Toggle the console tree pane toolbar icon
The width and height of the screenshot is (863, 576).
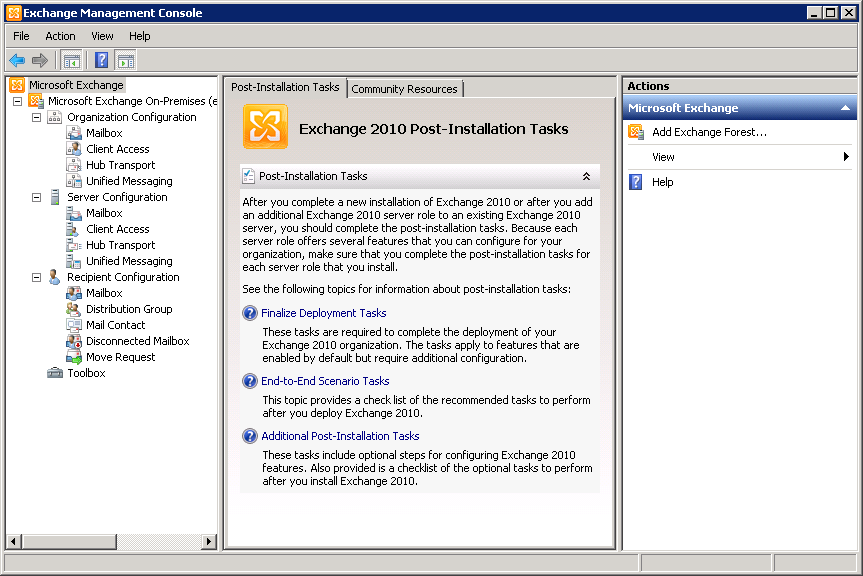(72, 61)
